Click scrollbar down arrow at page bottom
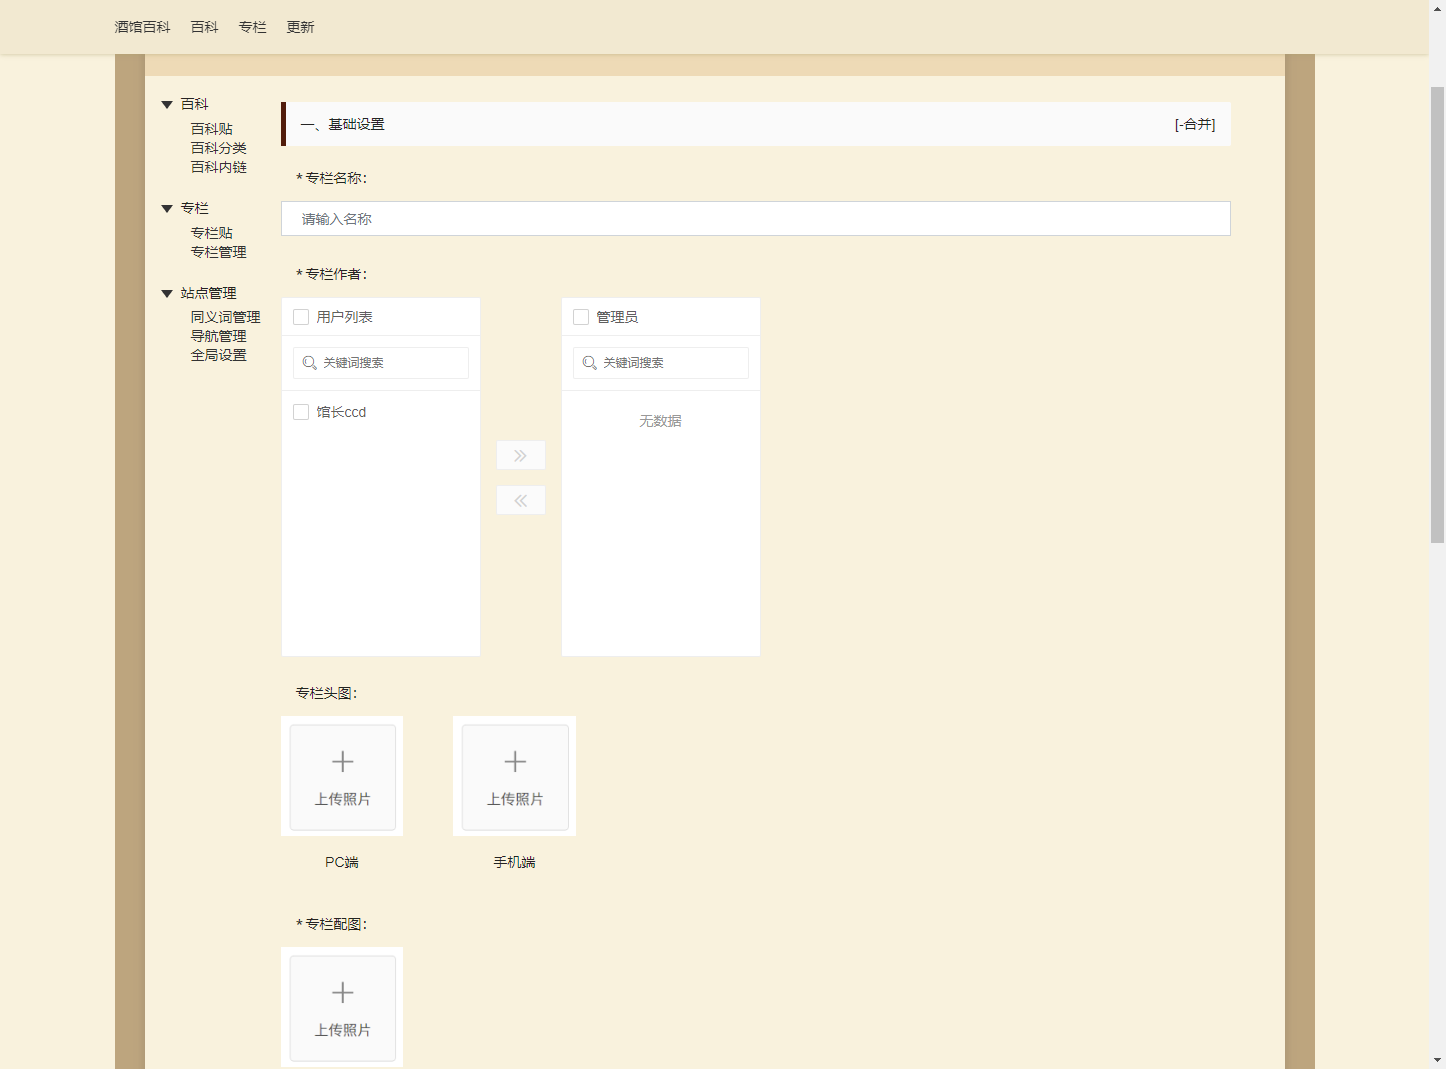 pyautogui.click(x=1437, y=1059)
